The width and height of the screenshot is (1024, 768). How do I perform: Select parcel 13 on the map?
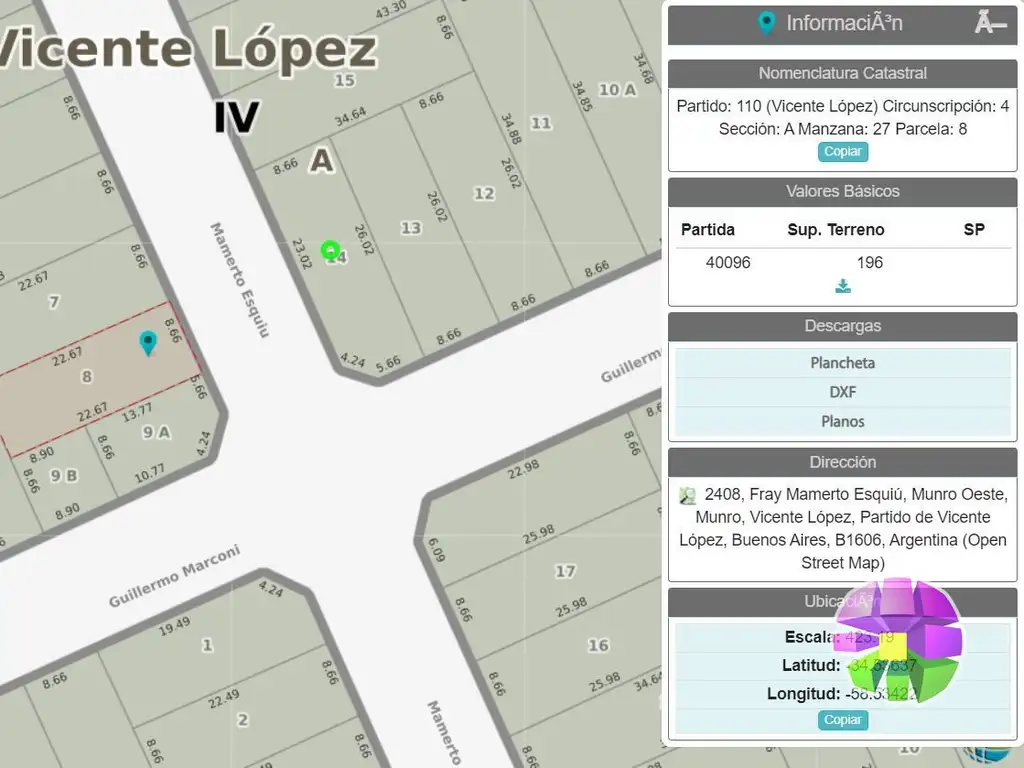[x=411, y=228]
